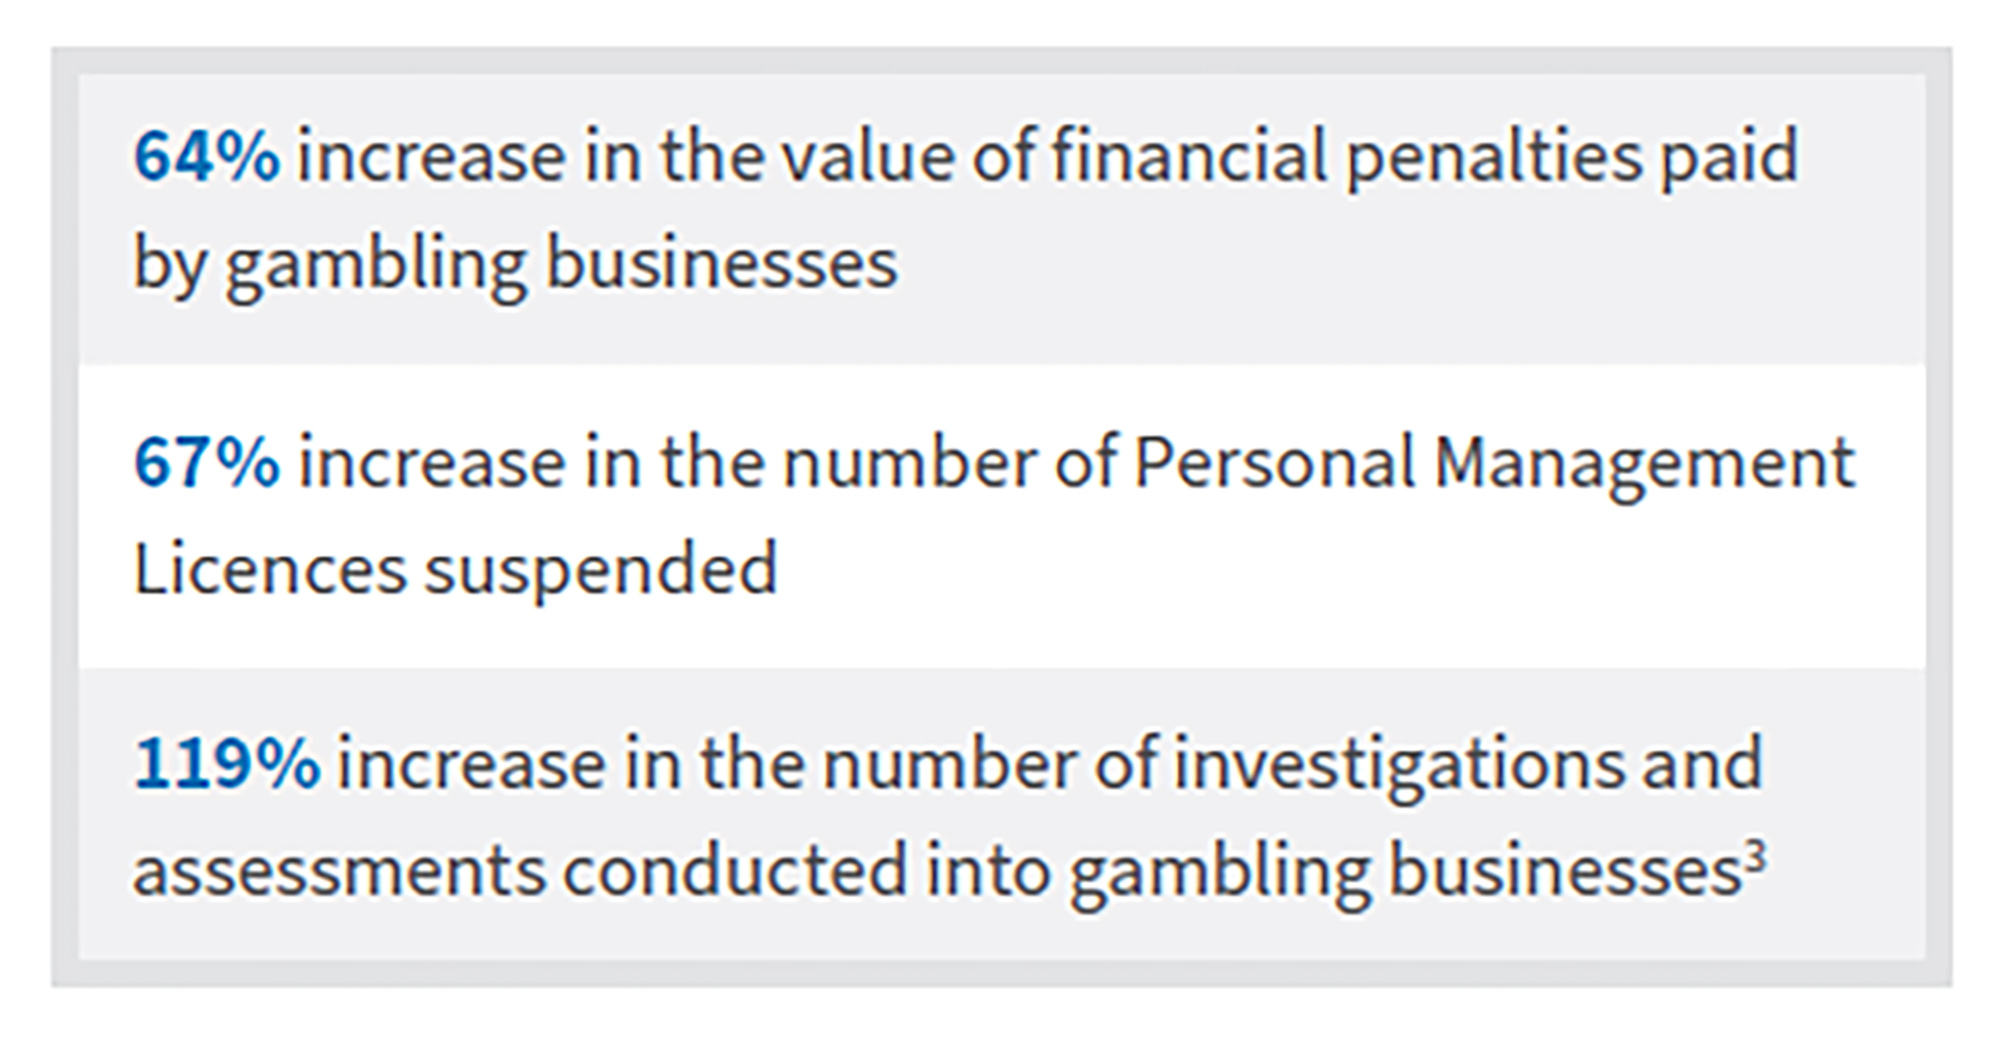The image size is (2000, 1039).
Task: Click the blue 64% figure
Action: pyautogui.click(x=206, y=157)
